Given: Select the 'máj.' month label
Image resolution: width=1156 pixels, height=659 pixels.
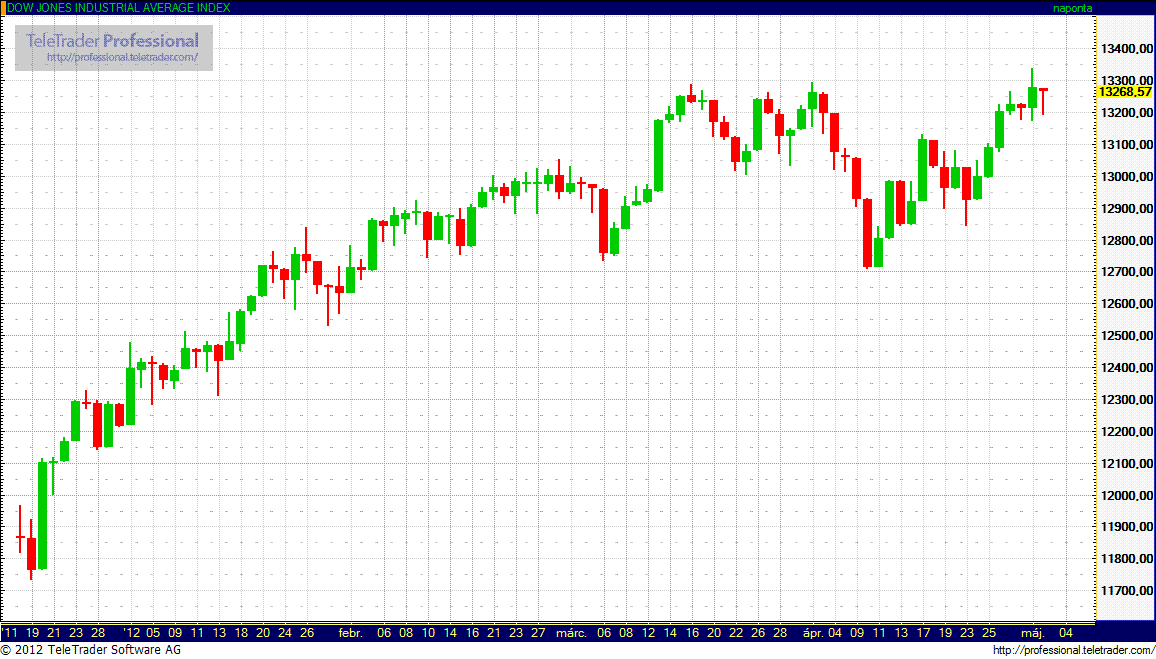Looking at the screenshot, I should (1032, 632).
